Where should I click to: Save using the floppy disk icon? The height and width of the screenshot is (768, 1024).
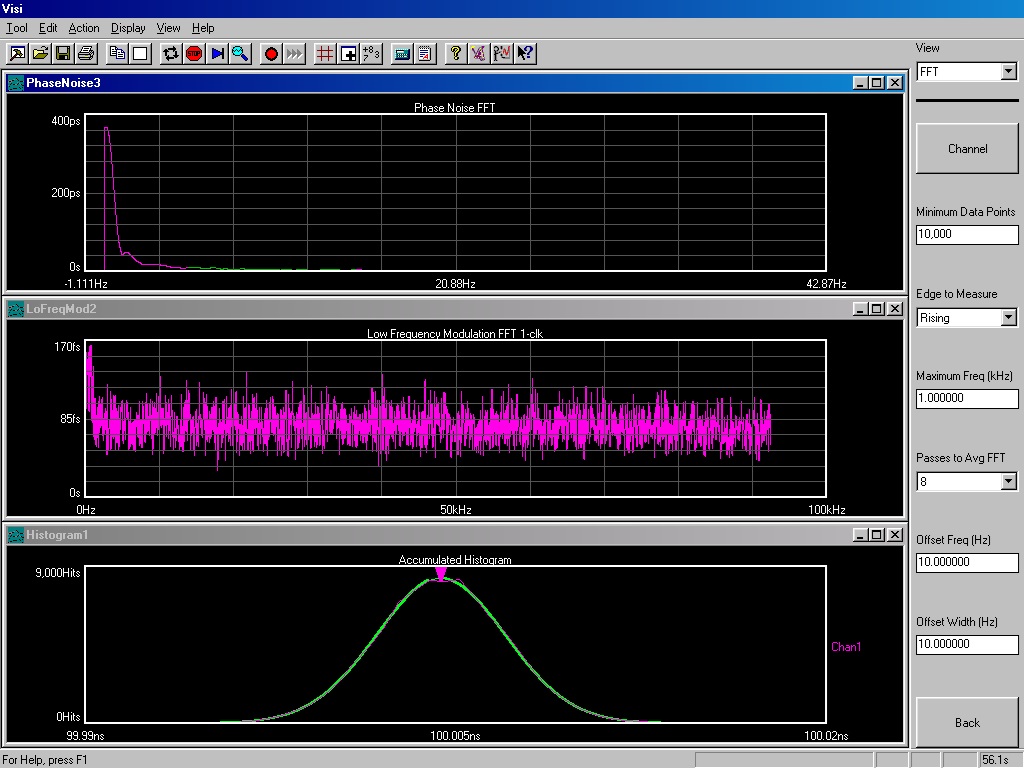[63, 54]
